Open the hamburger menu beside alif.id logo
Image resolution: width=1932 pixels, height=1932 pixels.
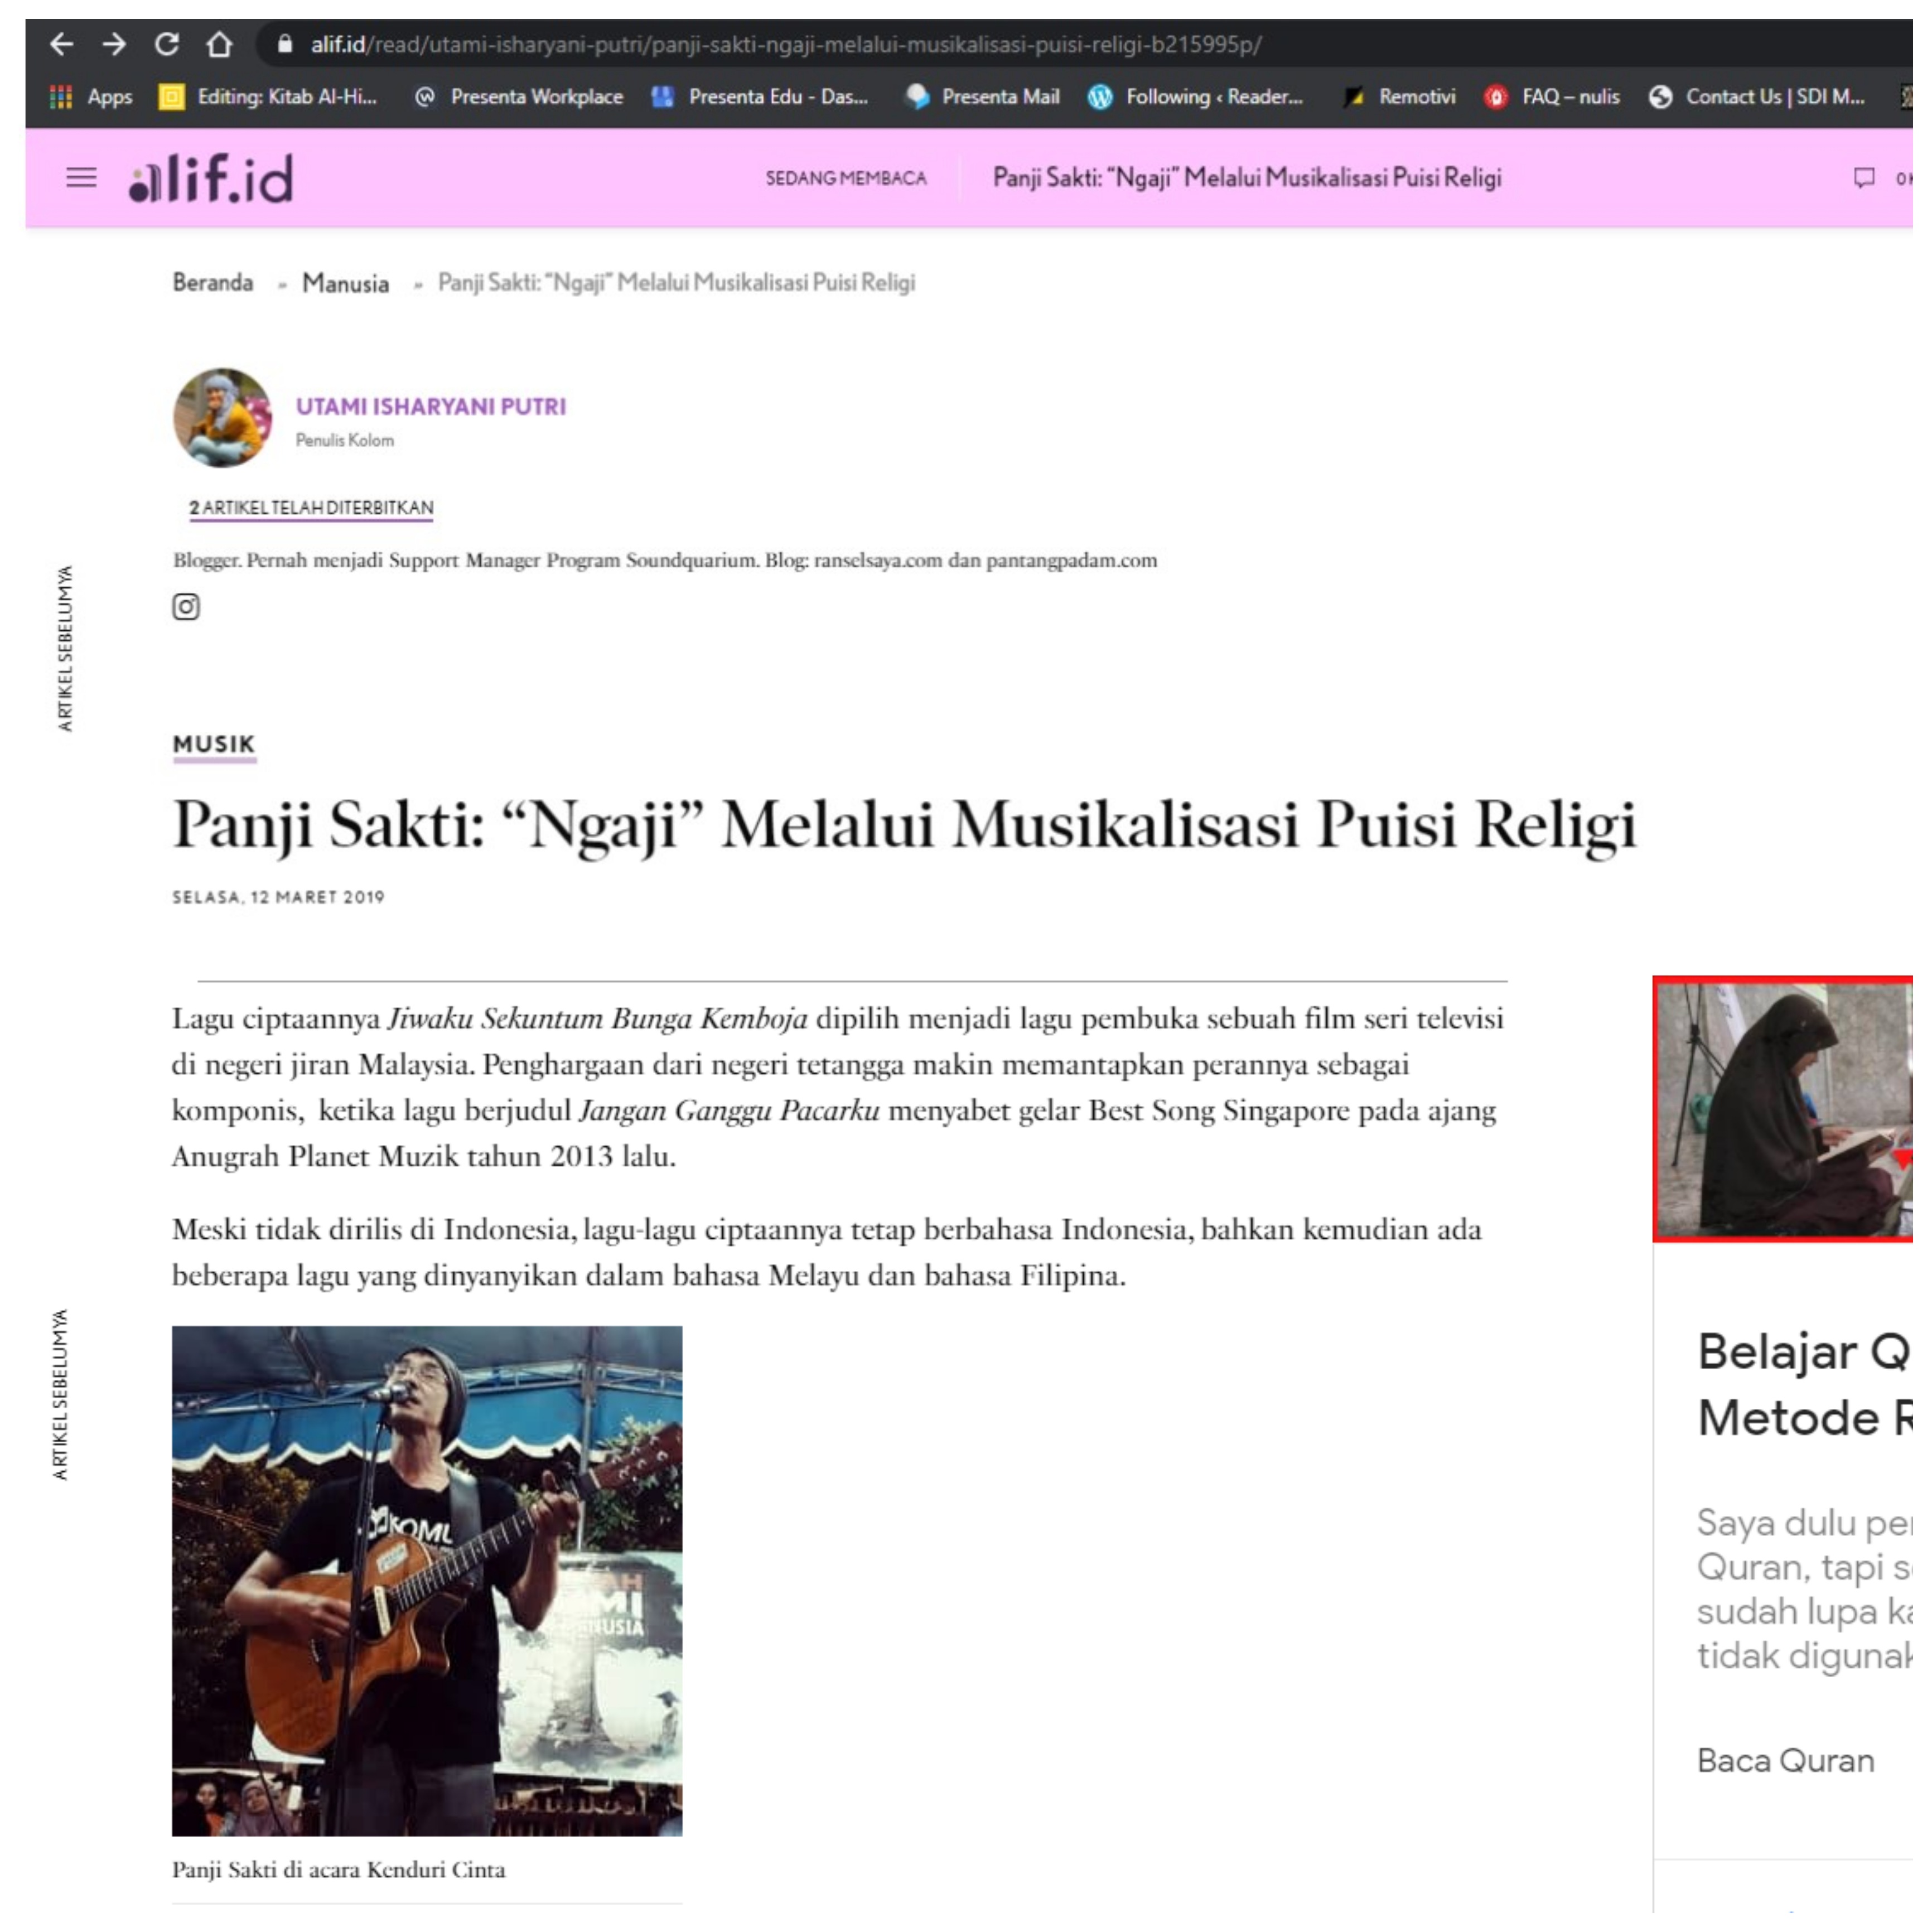point(82,178)
